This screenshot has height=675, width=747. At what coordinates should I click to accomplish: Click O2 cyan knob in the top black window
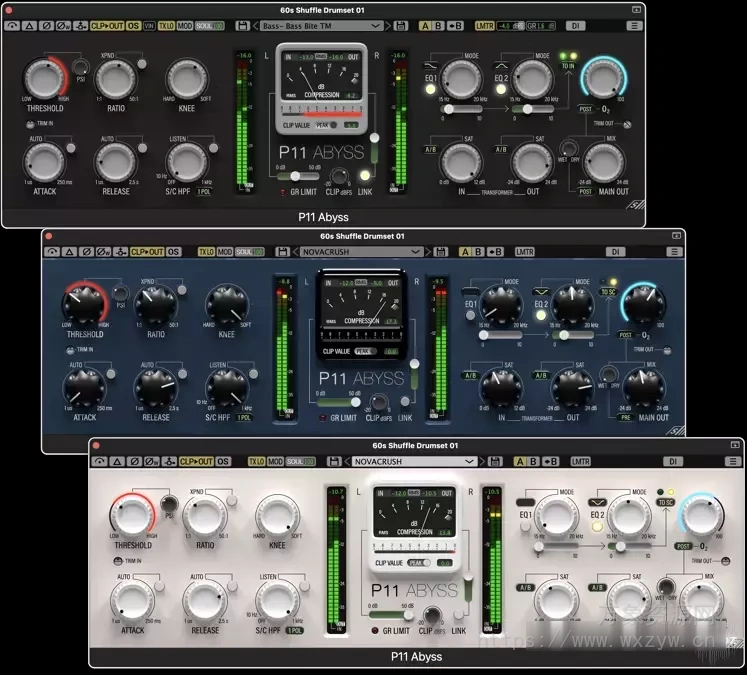tap(603, 78)
